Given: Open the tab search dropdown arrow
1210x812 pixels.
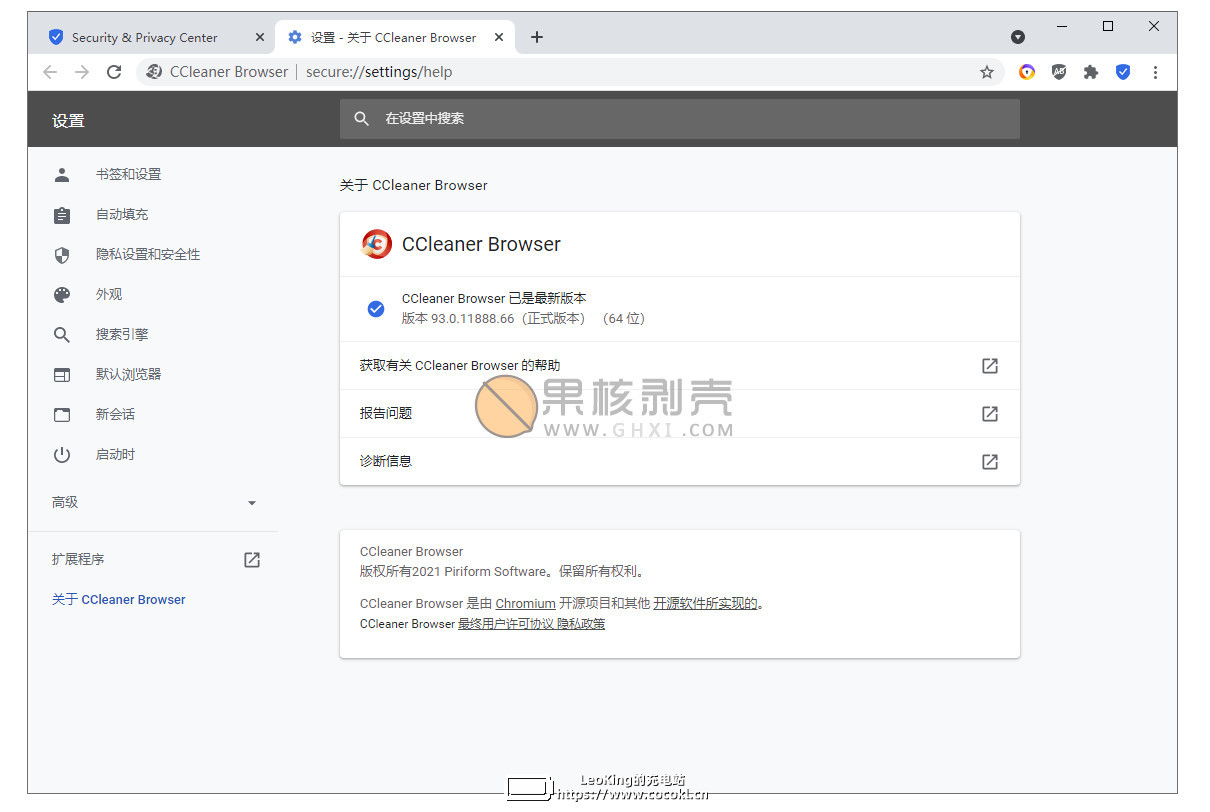Looking at the screenshot, I should pos(1018,37).
